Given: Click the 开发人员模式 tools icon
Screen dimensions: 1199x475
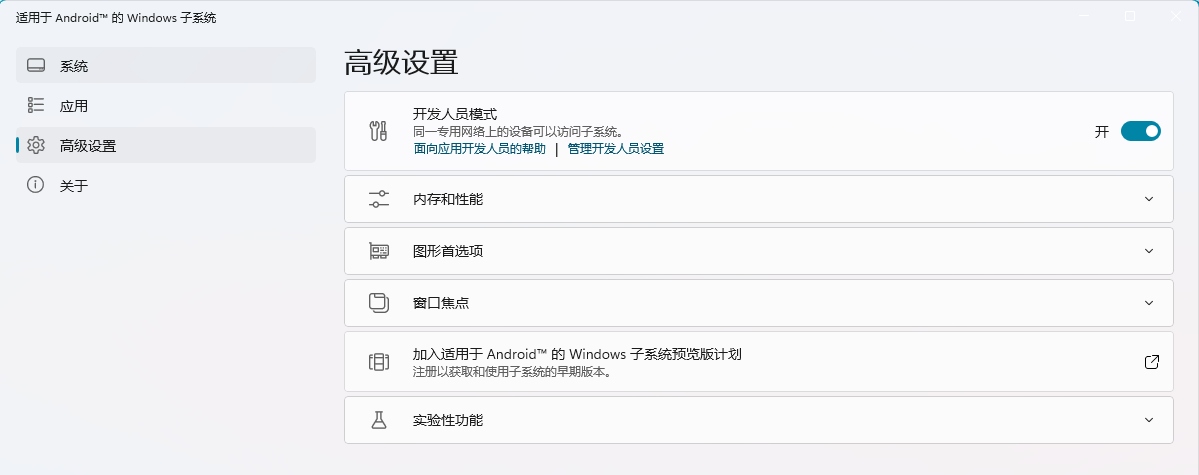Looking at the screenshot, I should tap(379, 132).
